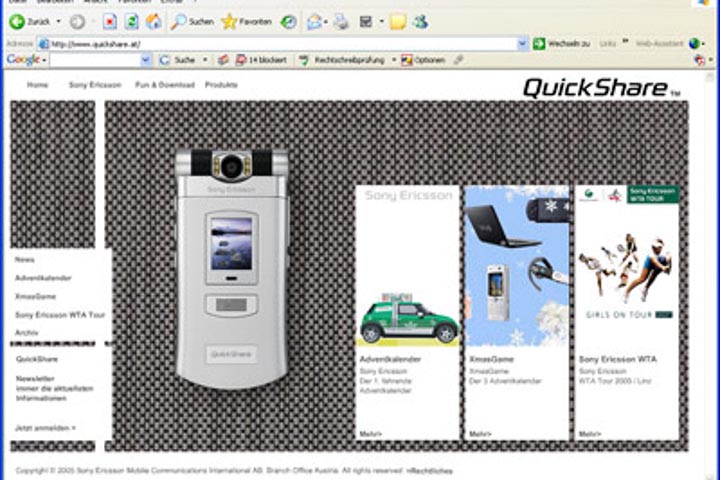The height and width of the screenshot is (480, 720).
Task: Open the yellow discussion note icon
Action: pos(398,22)
